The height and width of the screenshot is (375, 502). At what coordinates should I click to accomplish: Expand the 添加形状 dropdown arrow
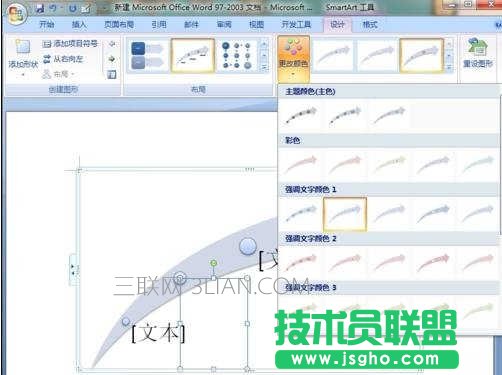23,75
